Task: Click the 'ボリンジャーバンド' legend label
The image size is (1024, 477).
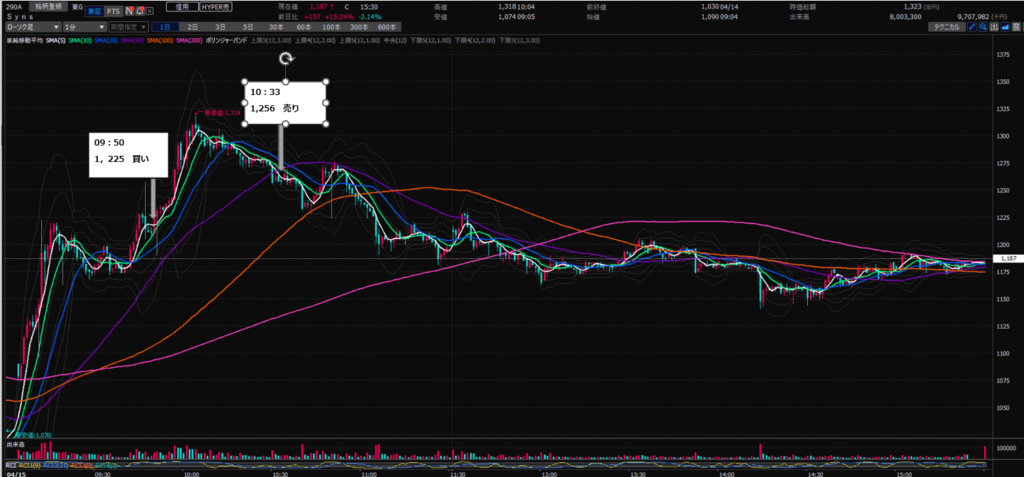Action: pyautogui.click(x=226, y=41)
